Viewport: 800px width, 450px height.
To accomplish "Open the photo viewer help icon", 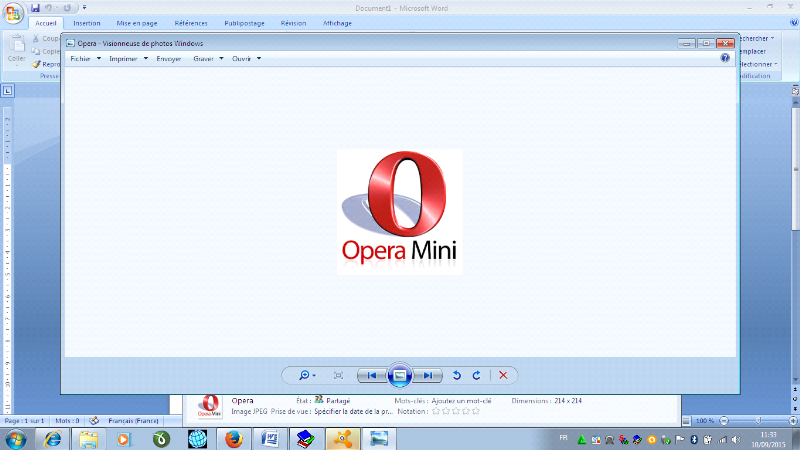I will coord(725,58).
